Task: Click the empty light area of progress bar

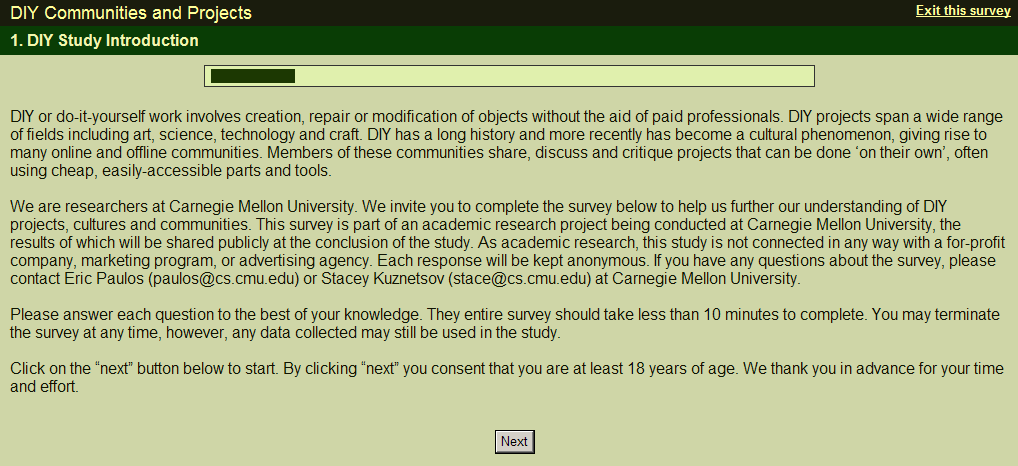Action: tap(552, 76)
